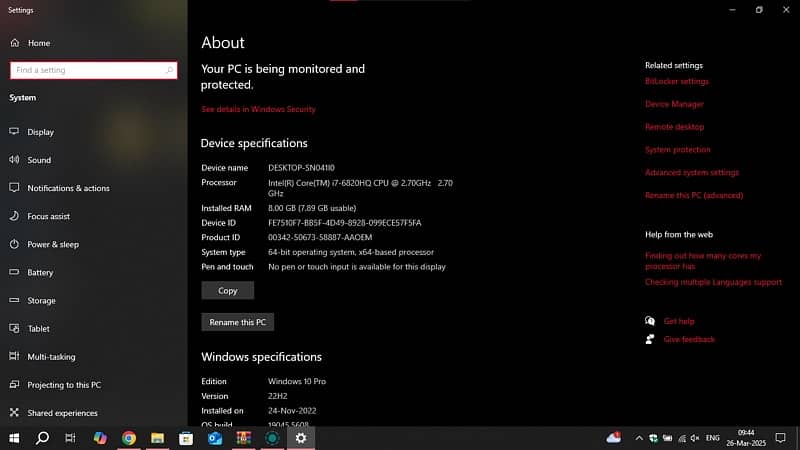Click the Give feedback person icon

point(650,339)
